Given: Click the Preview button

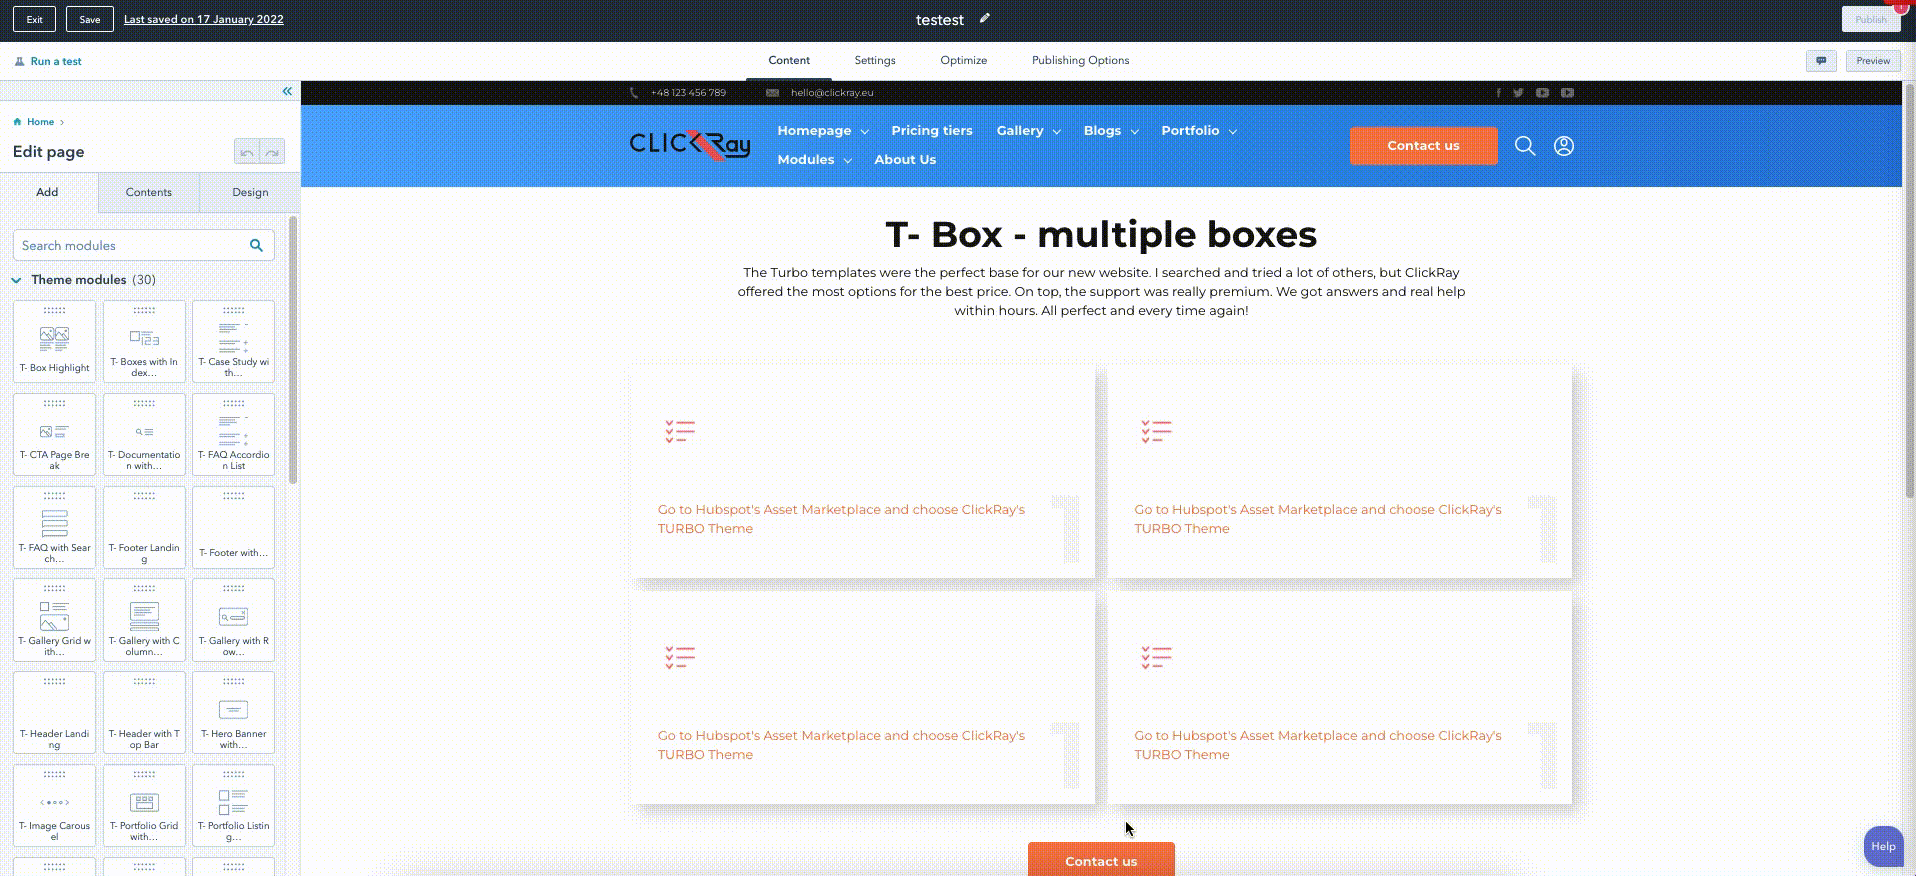Looking at the screenshot, I should (1873, 61).
